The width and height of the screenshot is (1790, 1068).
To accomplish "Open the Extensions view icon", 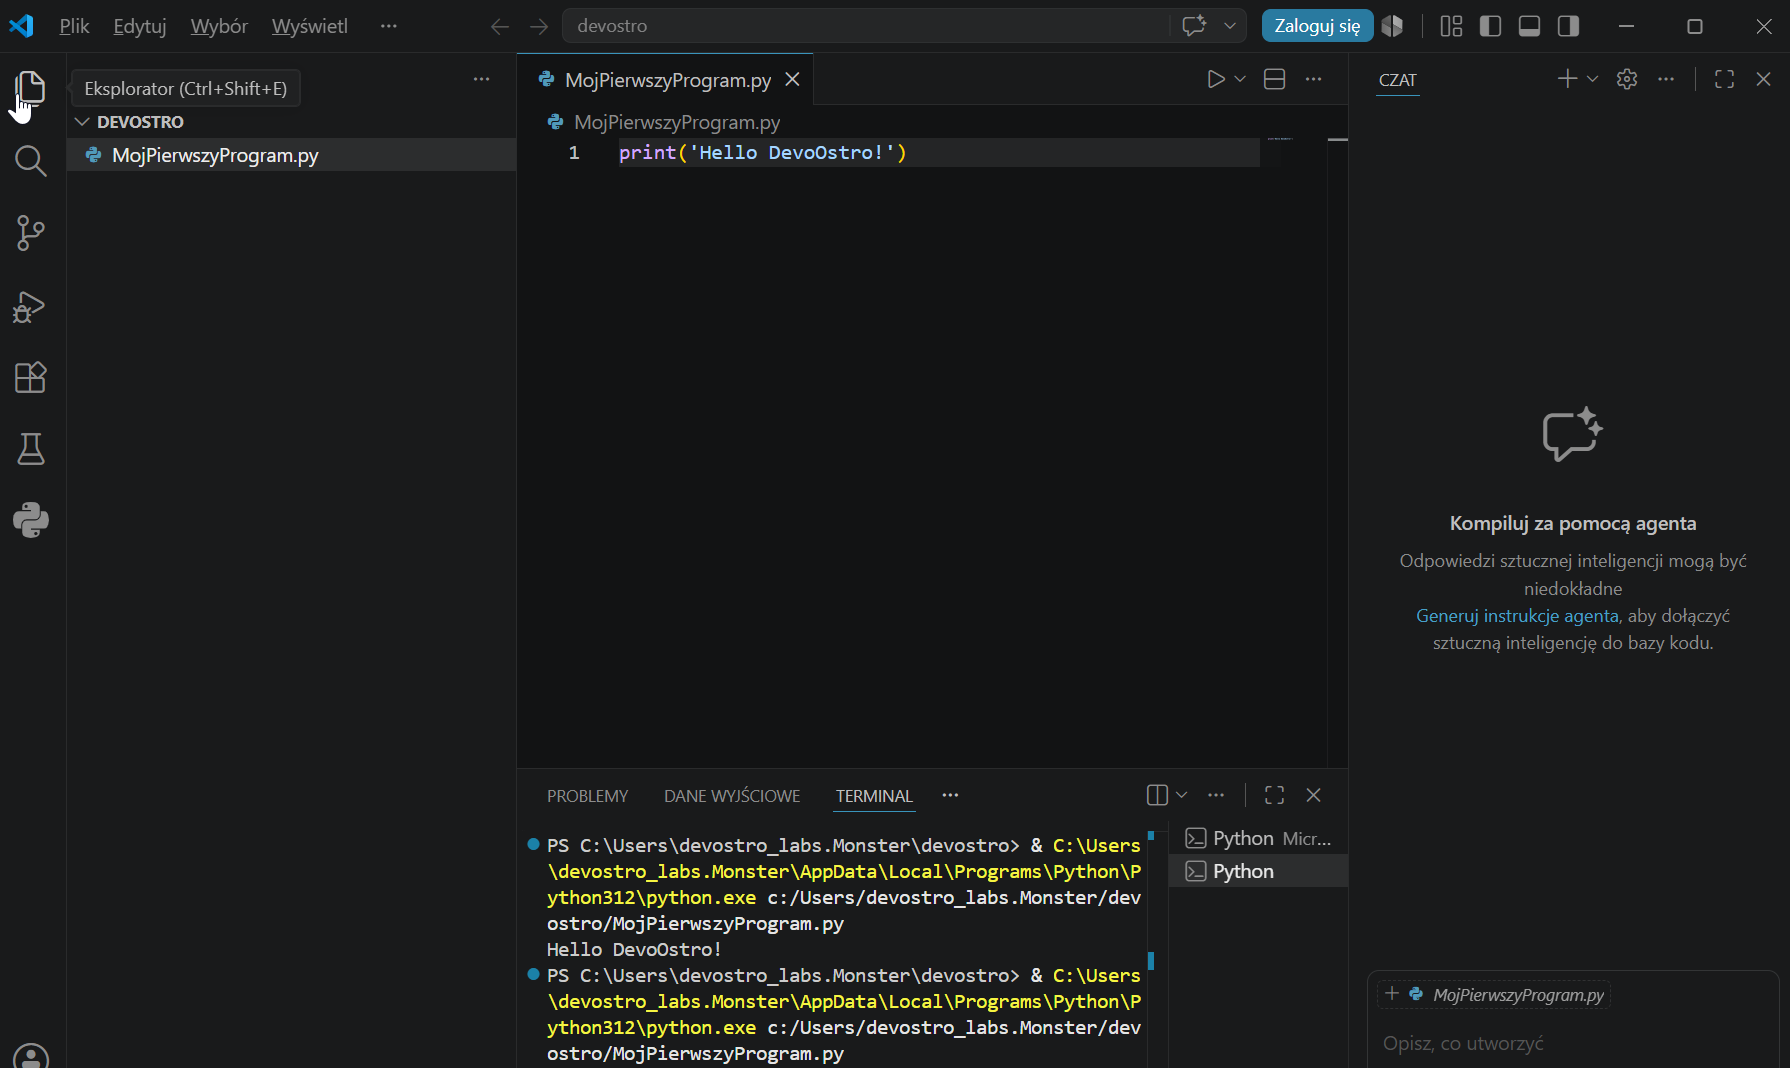I will (x=31, y=377).
